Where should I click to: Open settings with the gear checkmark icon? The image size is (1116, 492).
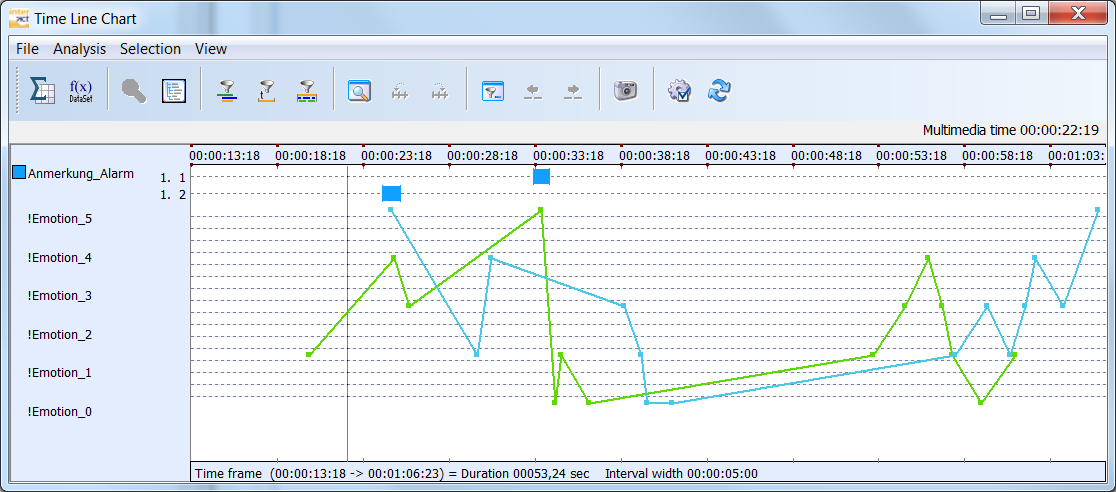pyautogui.click(x=679, y=91)
